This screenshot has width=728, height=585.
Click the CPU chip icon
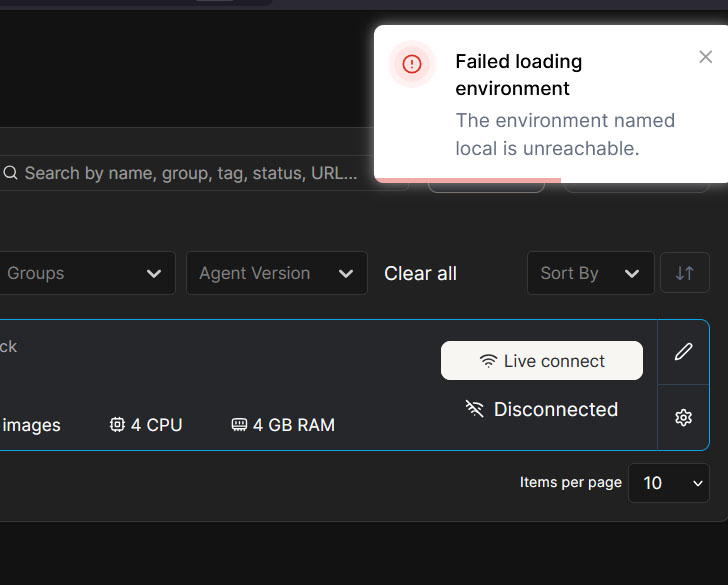tap(117, 425)
